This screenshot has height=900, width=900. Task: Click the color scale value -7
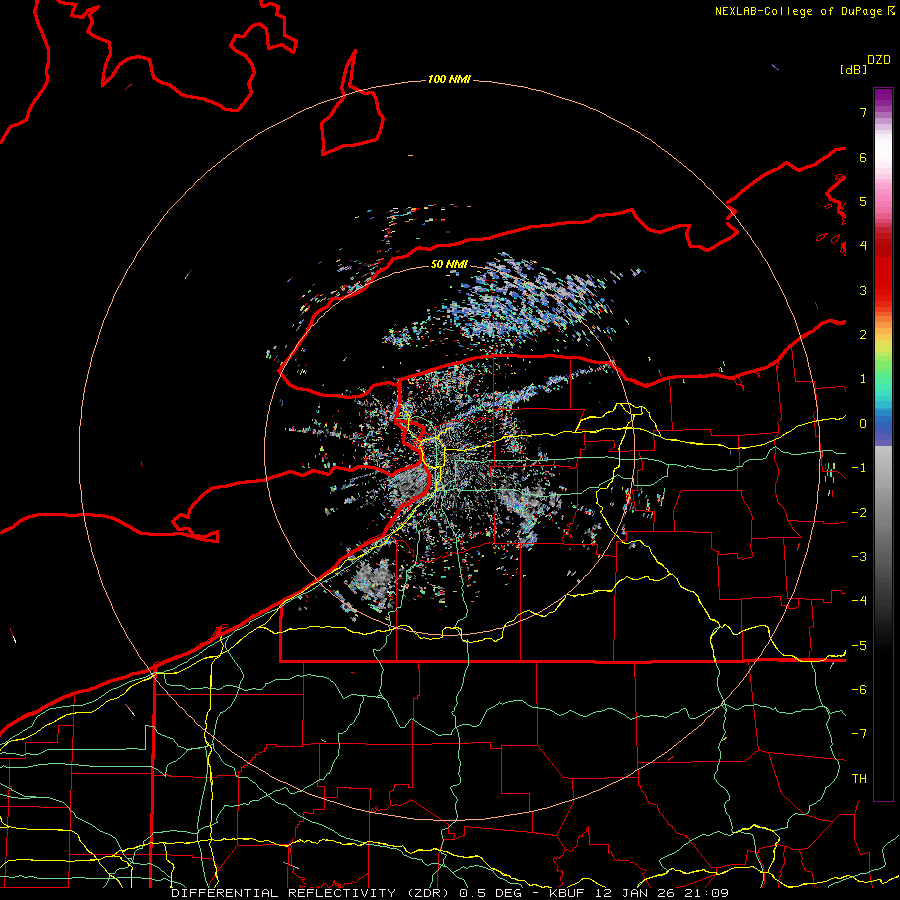859,734
